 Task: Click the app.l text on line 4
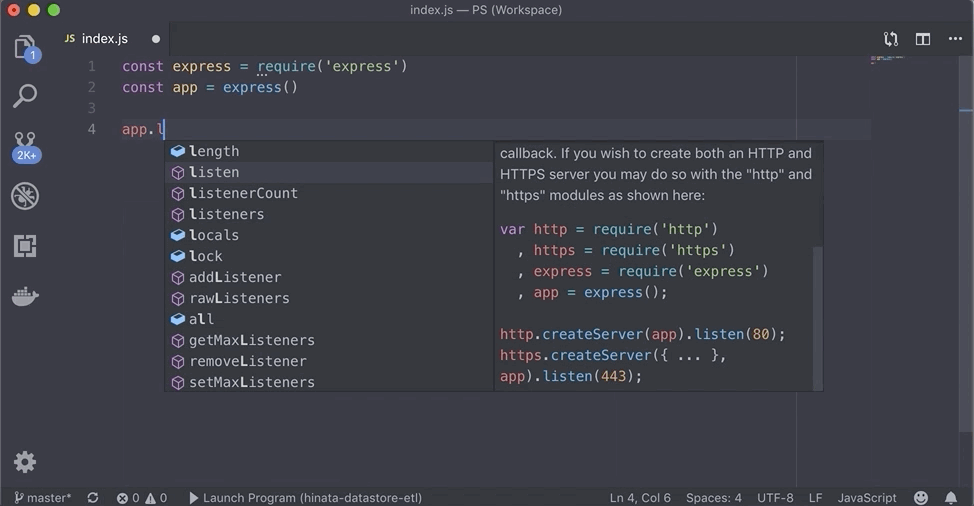pos(143,130)
